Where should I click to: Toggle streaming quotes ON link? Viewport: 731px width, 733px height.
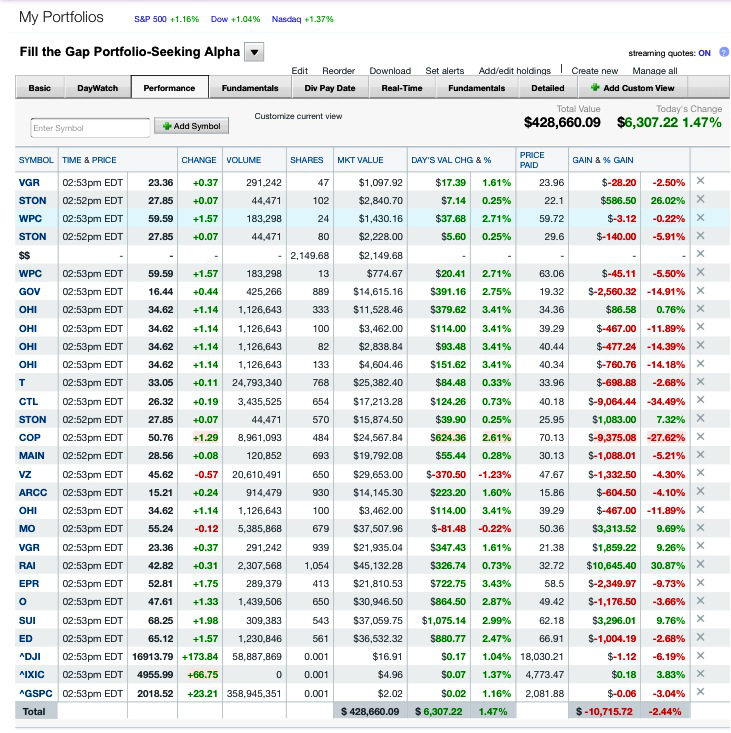click(704, 53)
